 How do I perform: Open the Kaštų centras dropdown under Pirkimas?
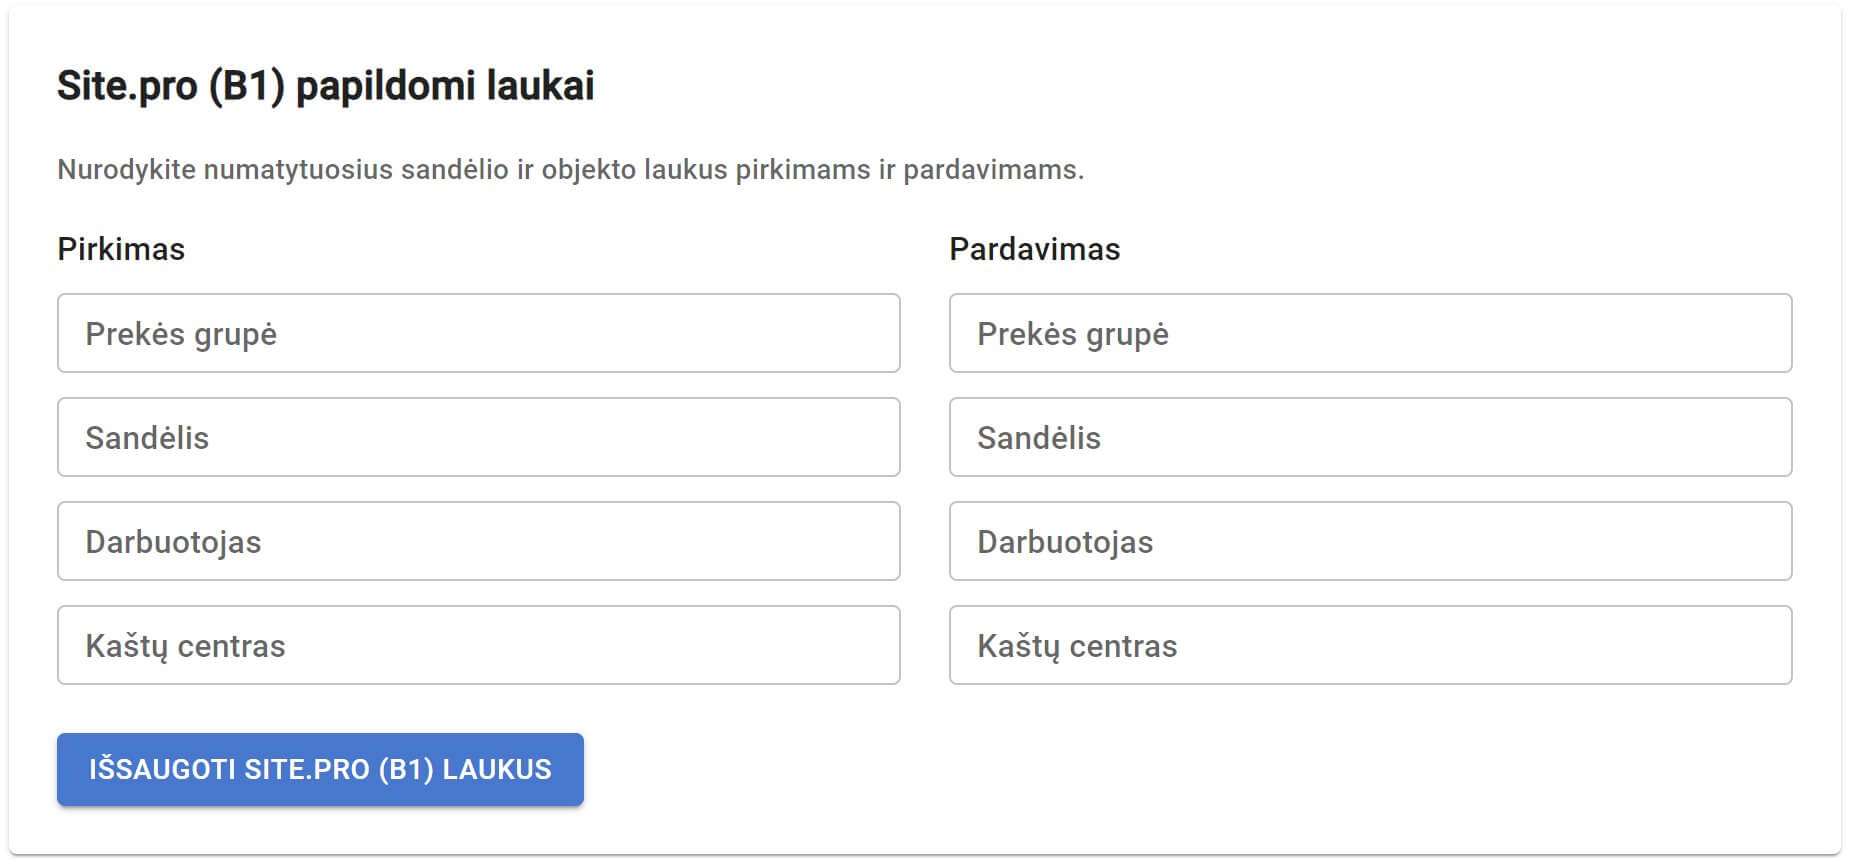pos(478,645)
